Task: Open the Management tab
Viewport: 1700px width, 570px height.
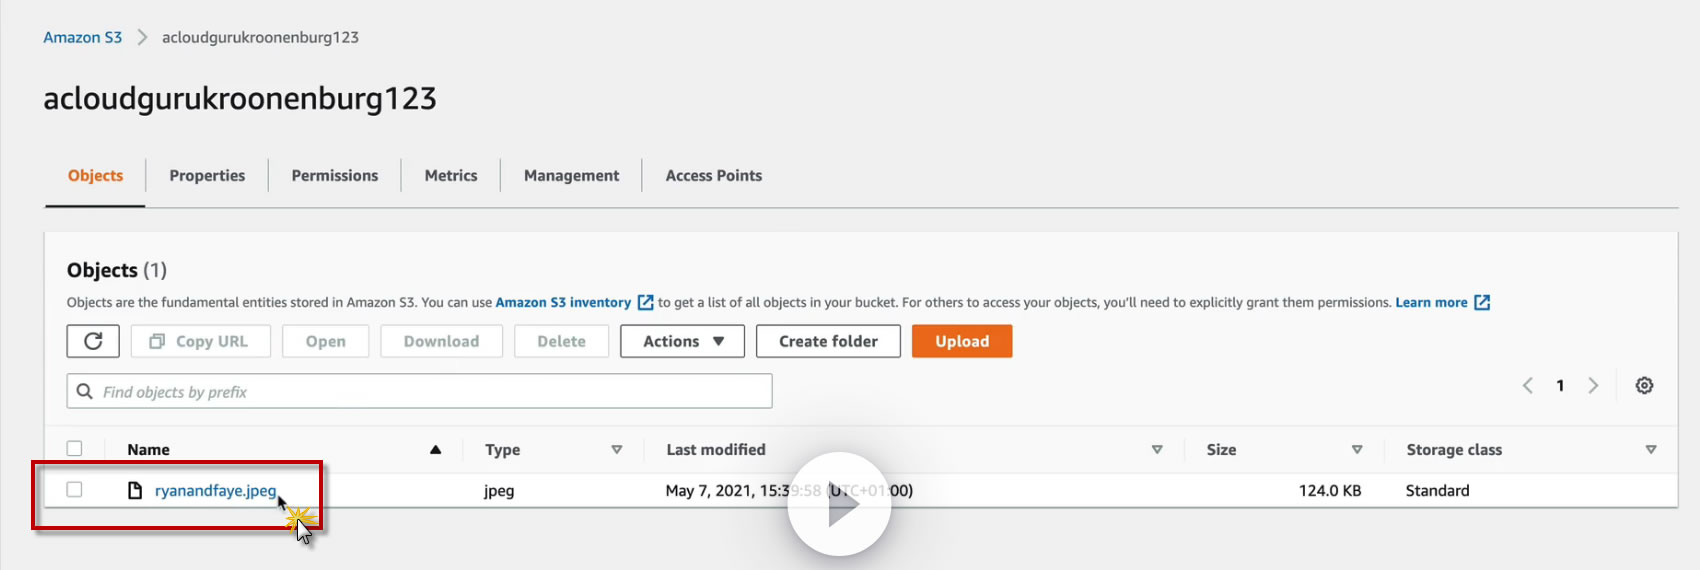Action: (572, 176)
